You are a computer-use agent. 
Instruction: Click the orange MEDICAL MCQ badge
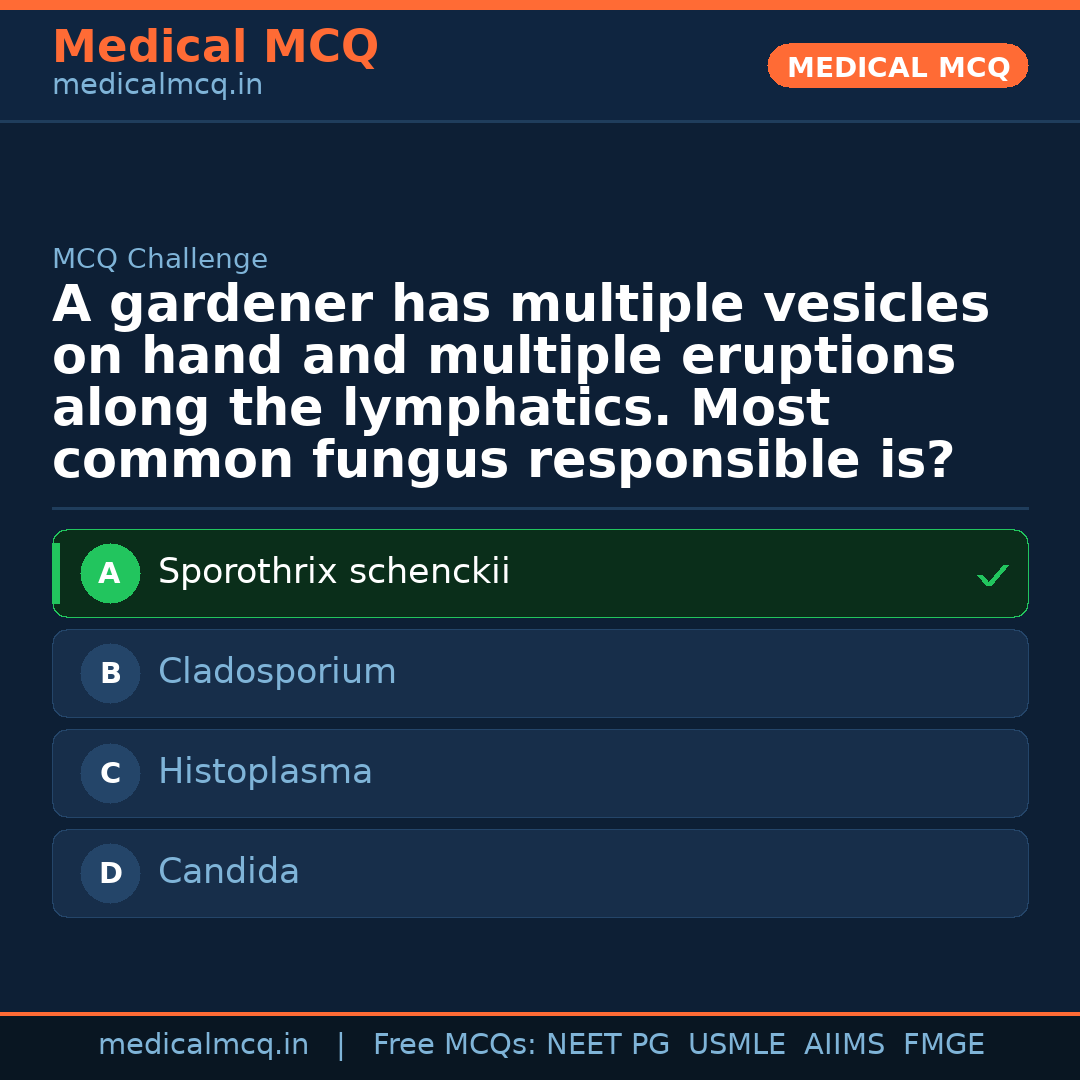(898, 67)
